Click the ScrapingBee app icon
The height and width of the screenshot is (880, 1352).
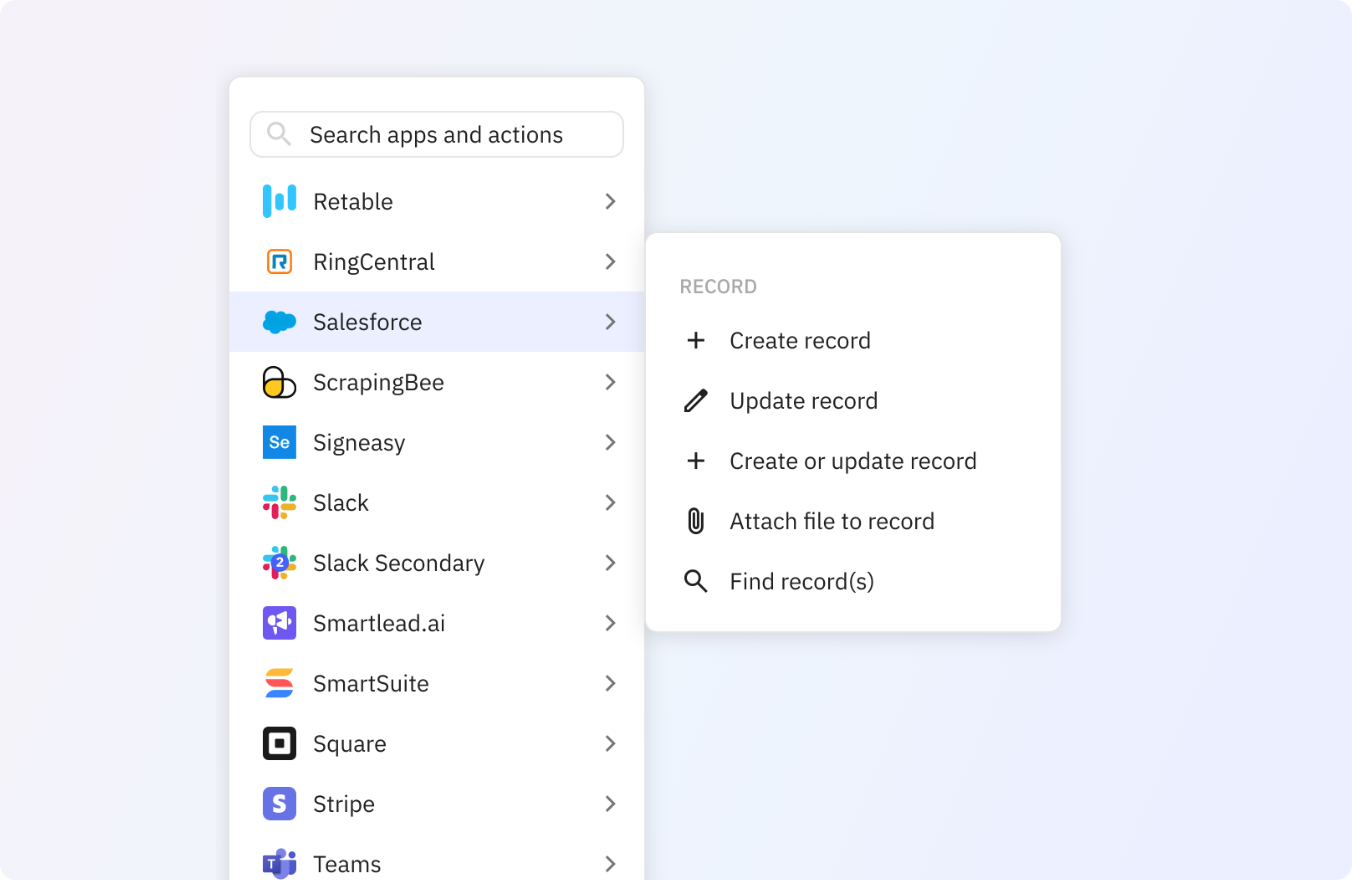click(279, 382)
